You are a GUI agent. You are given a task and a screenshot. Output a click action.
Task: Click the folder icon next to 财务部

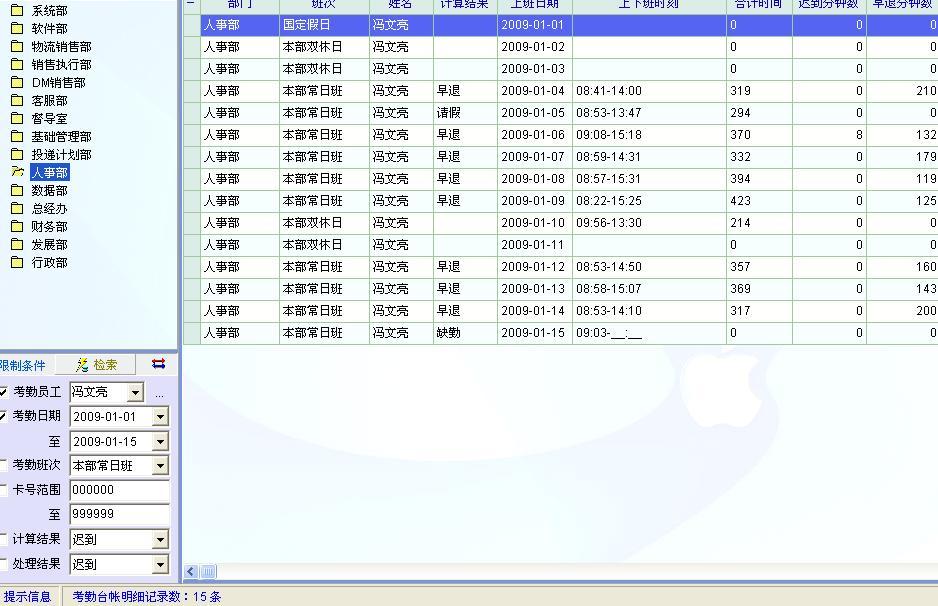pyautogui.click(x=17, y=226)
